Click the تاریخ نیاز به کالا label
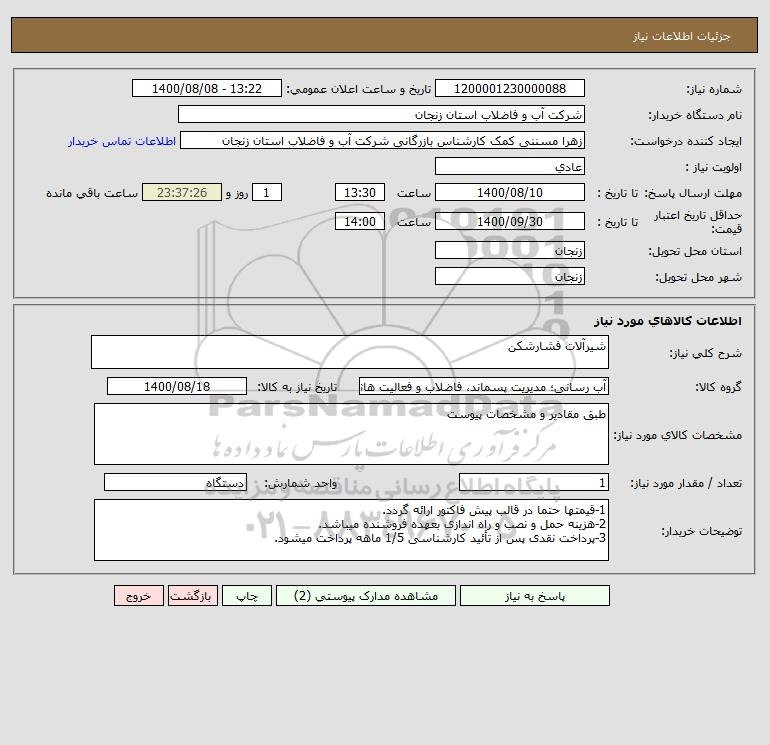Viewport: 770px width, 745px height. [x=297, y=387]
